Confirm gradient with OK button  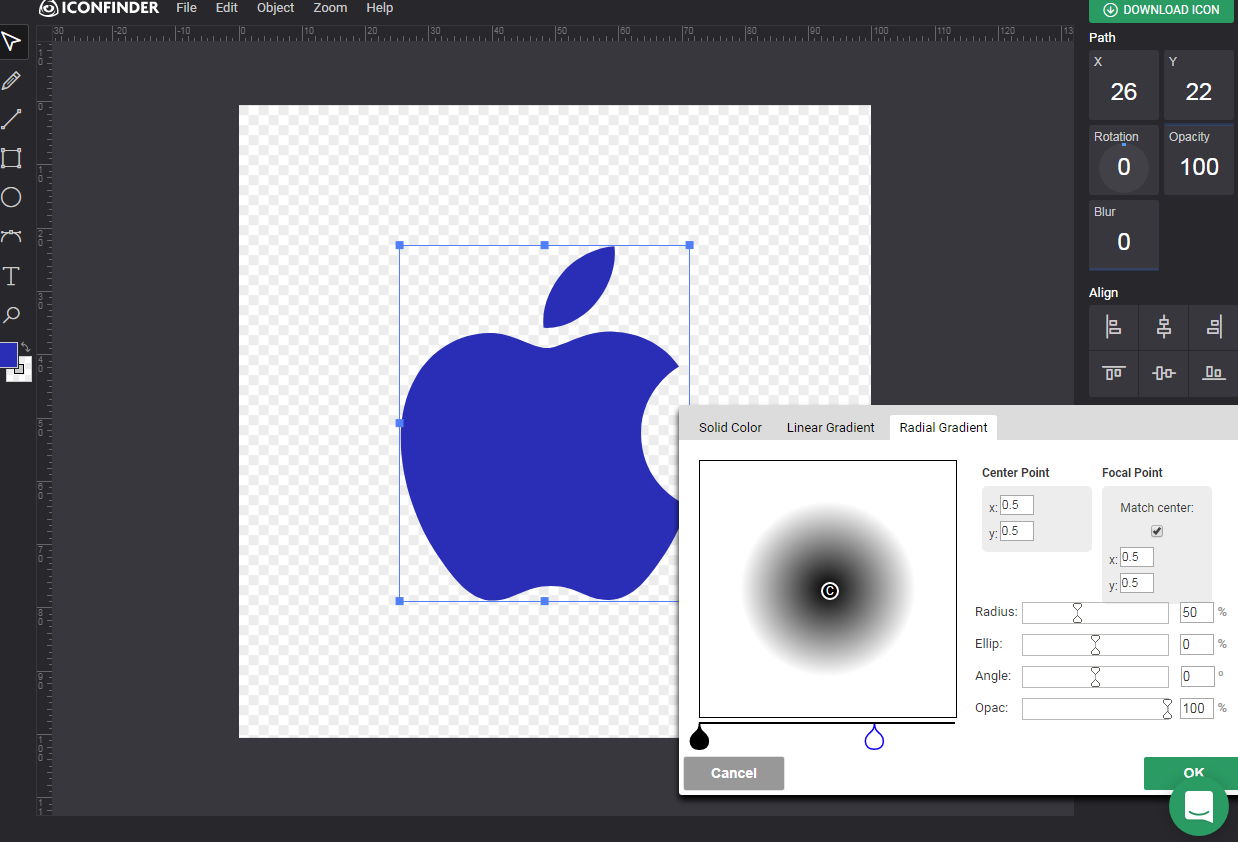(x=1192, y=773)
